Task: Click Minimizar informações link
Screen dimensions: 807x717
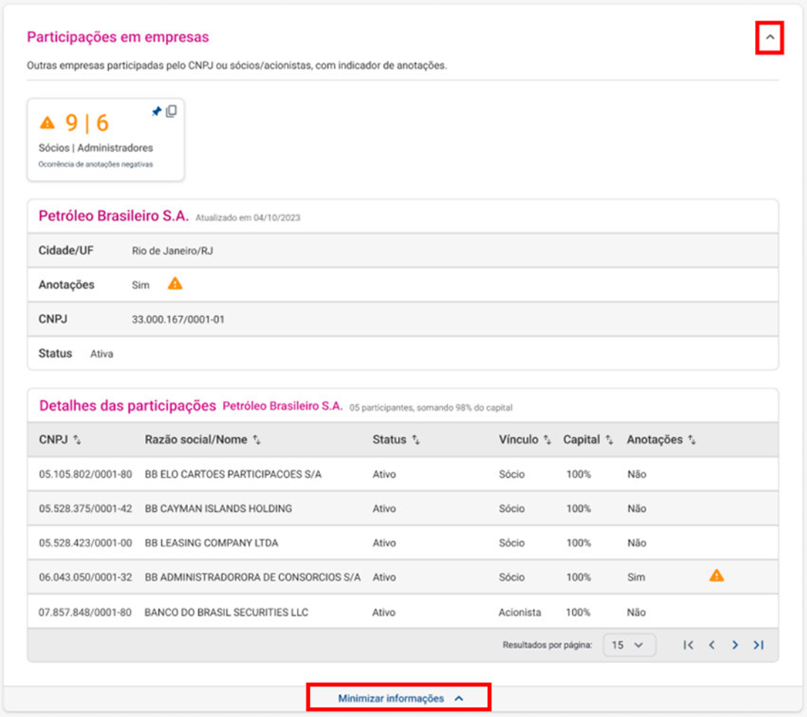Action: coord(398,698)
